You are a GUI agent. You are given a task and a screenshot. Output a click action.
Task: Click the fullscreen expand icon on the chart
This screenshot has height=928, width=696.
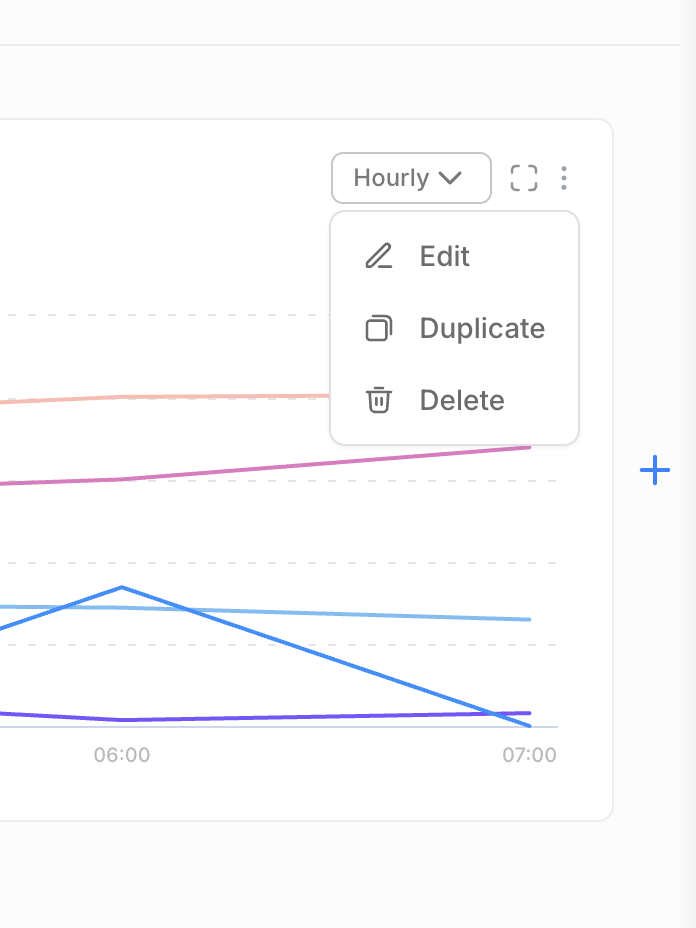coord(524,178)
